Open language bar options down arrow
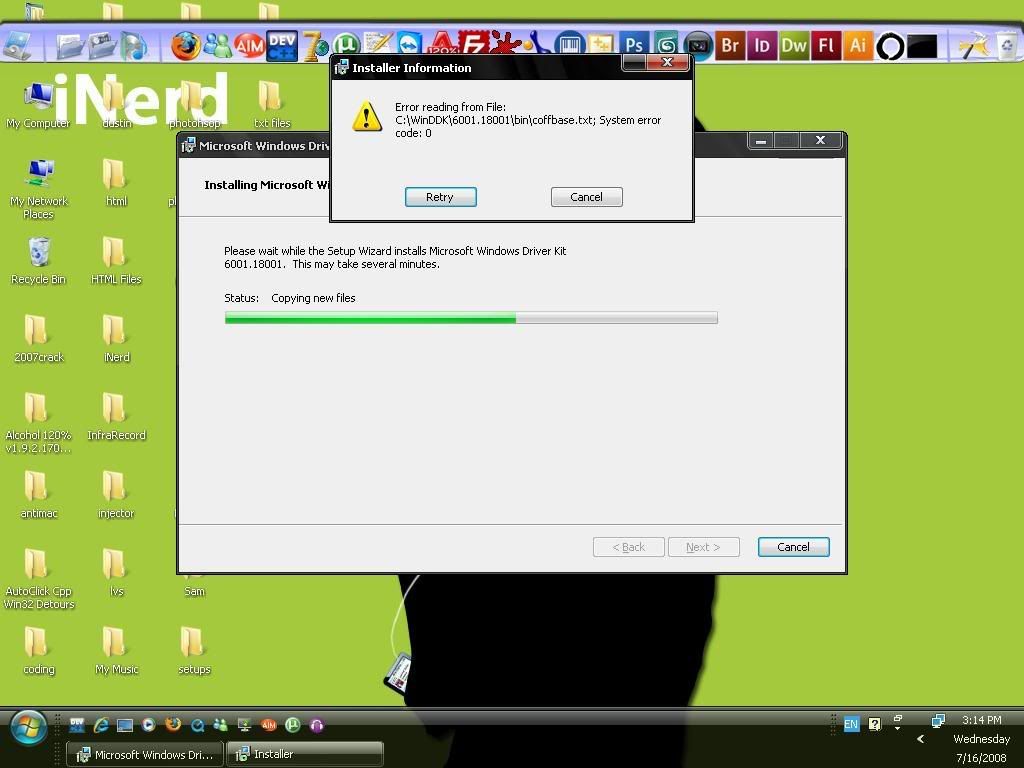 click(897, 729)
